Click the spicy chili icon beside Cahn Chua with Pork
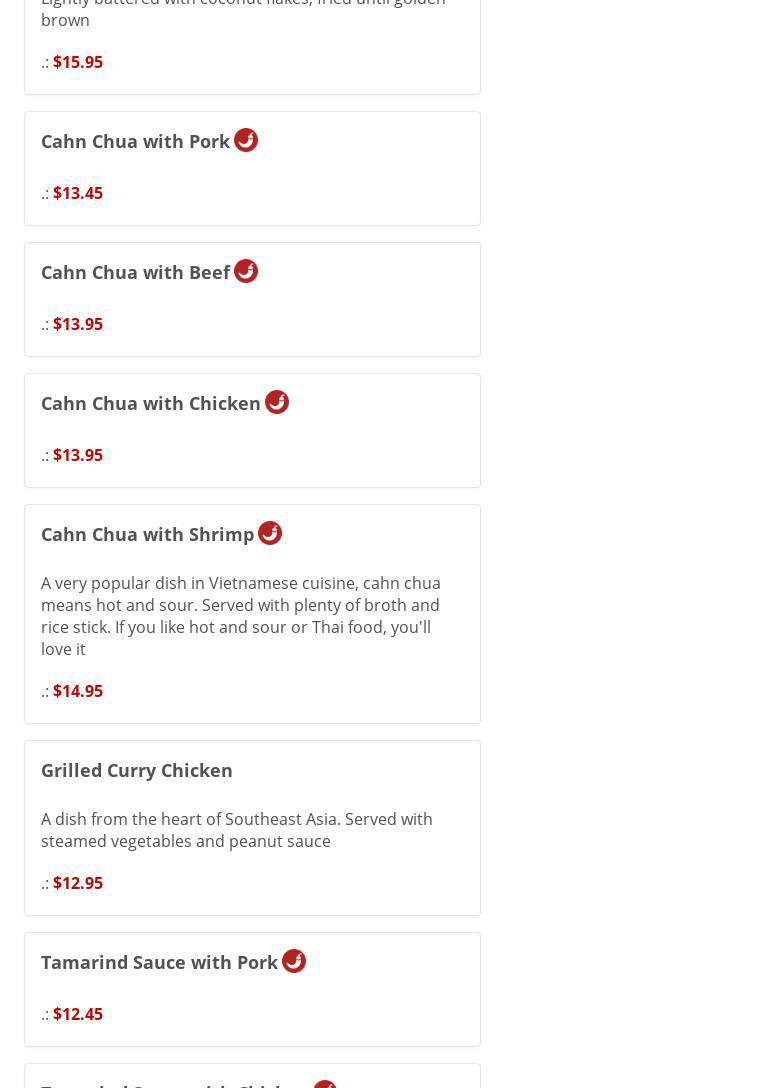Viewport: 770px width, 1088px height. pyautogui.click(x=246, y=140)
